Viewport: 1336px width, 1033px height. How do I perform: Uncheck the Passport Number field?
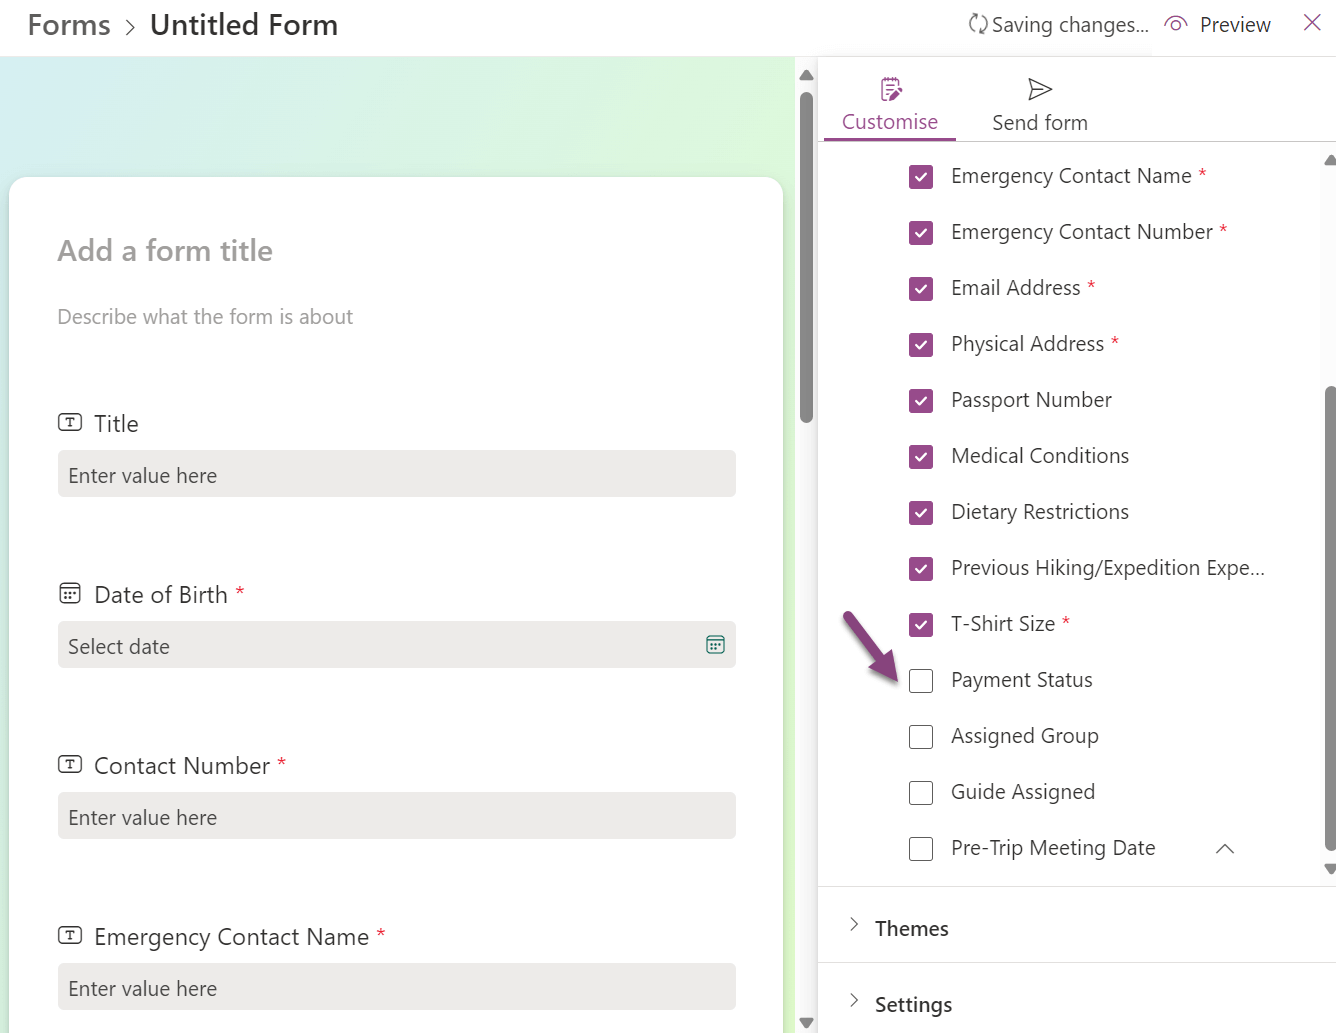[x=921, y=401]
